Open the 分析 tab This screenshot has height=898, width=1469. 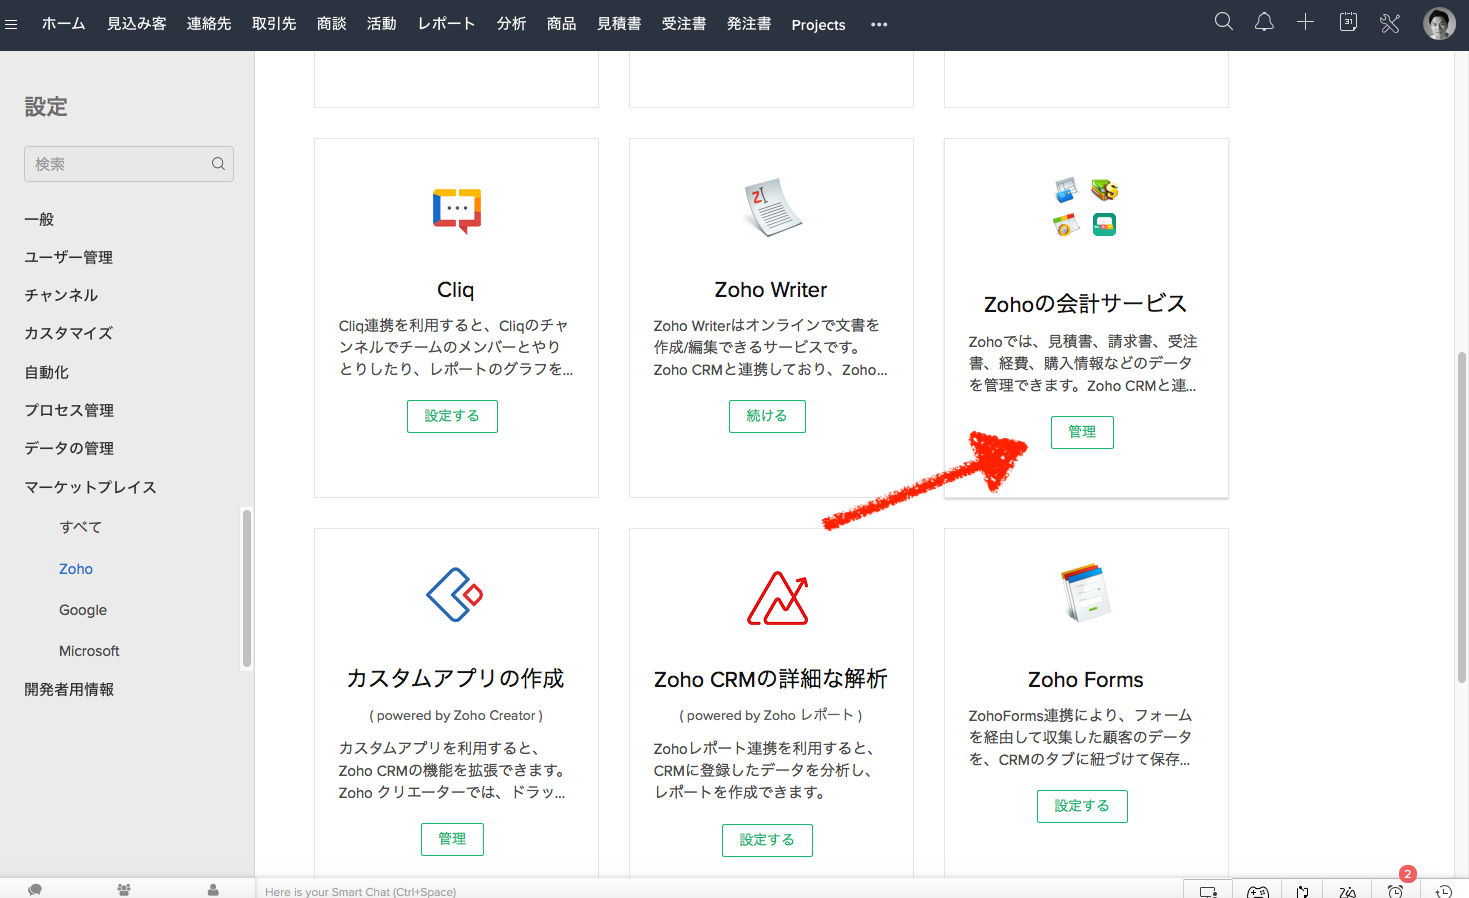[x=511, y=24]
